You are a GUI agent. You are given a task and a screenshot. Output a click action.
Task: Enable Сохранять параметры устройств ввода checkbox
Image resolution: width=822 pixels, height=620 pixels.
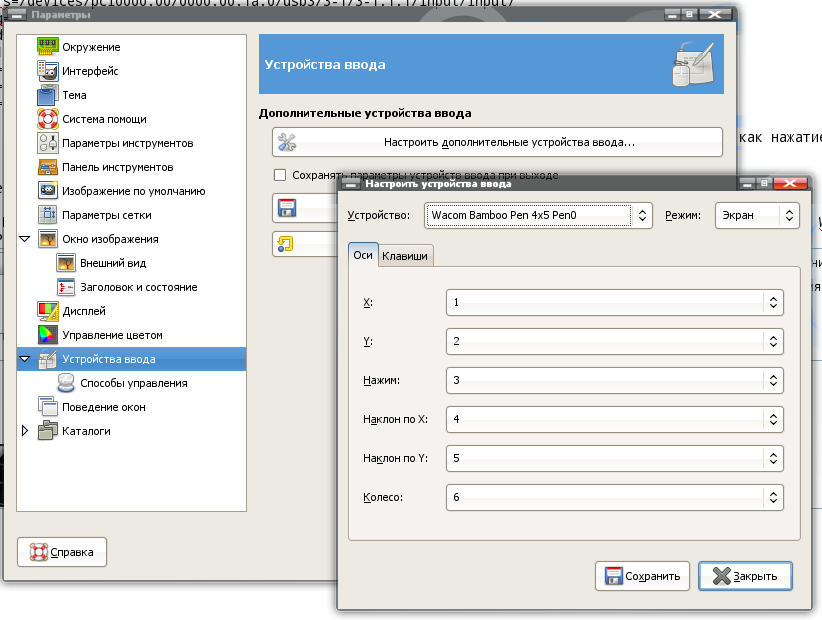point(280,175)
